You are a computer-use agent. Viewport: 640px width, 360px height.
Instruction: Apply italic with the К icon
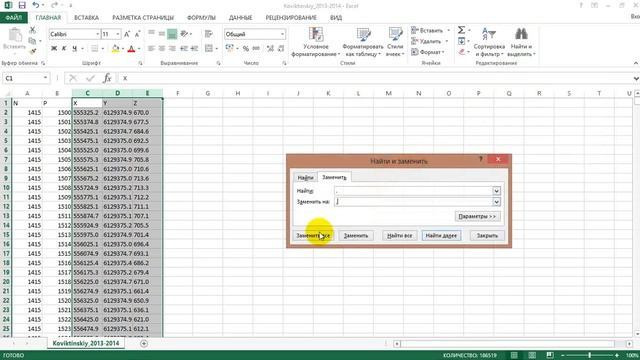click(x=64, y=48)
